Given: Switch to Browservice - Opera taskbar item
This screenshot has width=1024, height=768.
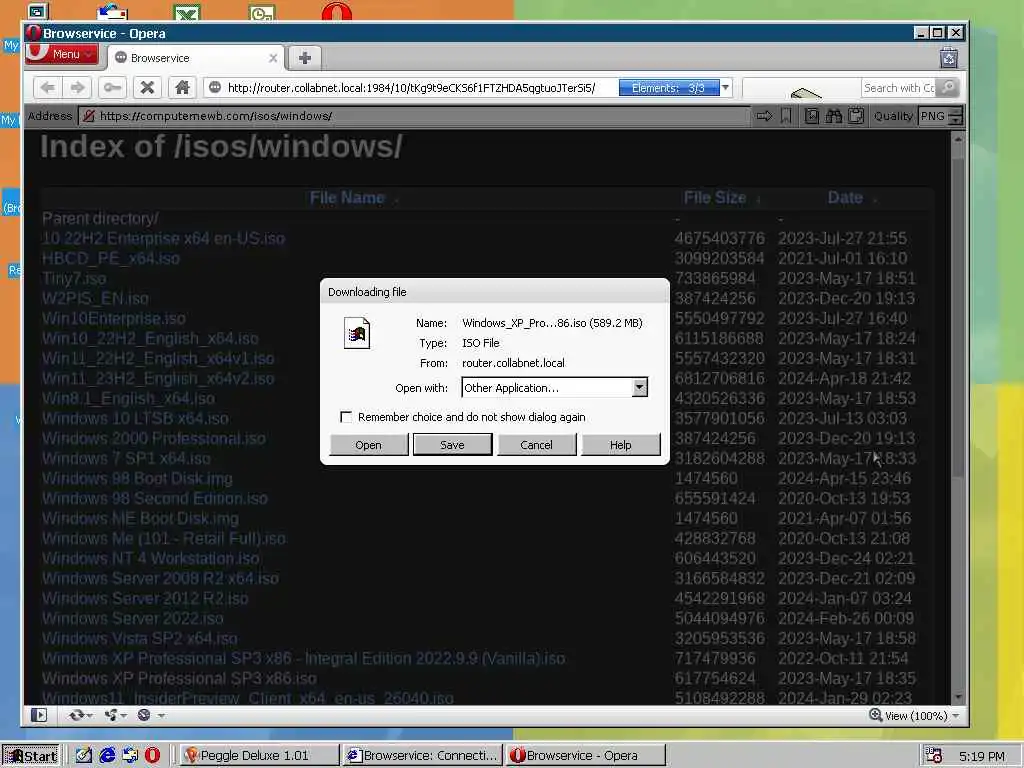Looking at the screenshot, I should click(585, 756).
